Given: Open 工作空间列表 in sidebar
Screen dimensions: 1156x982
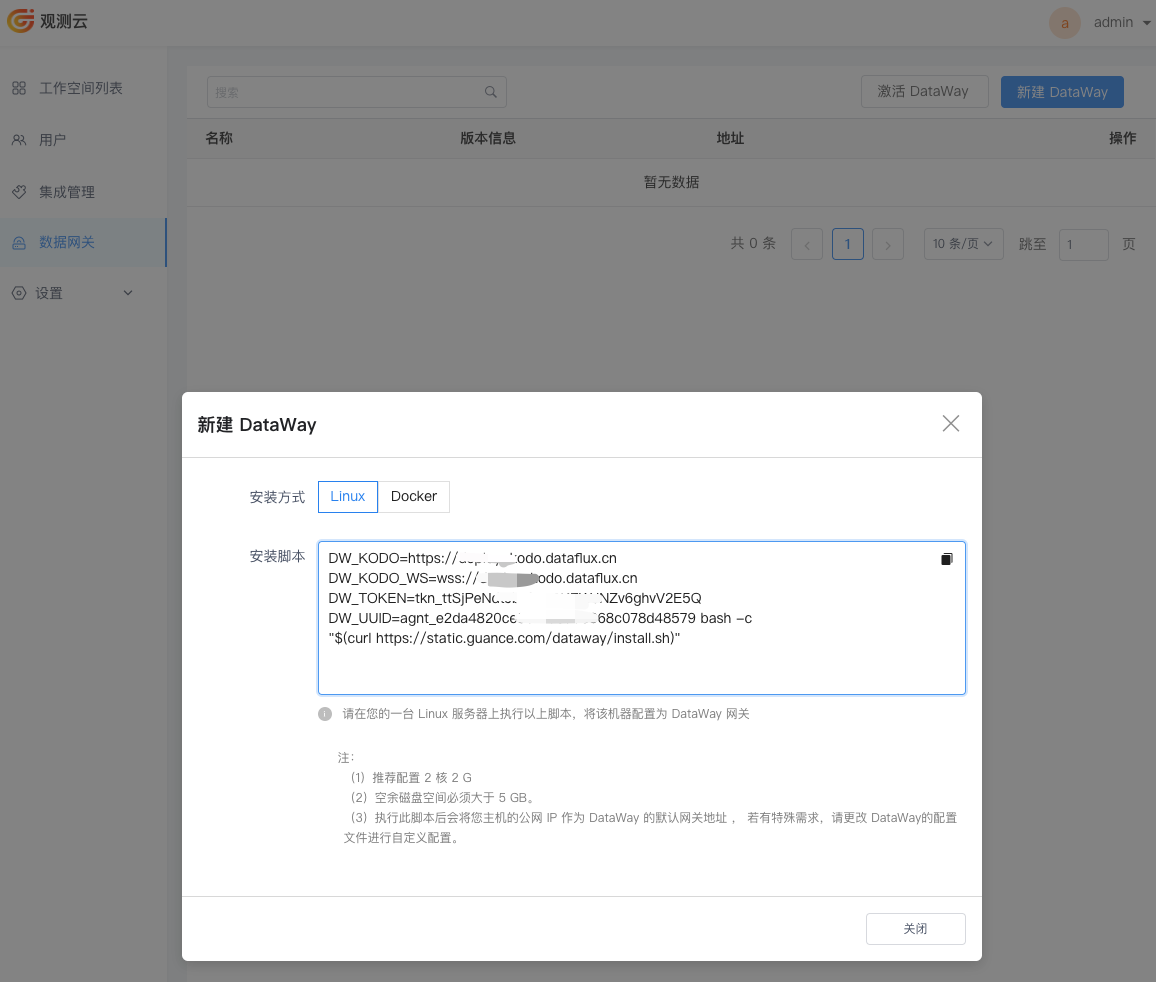Looking at the screenshot, I should click(83, 88).
